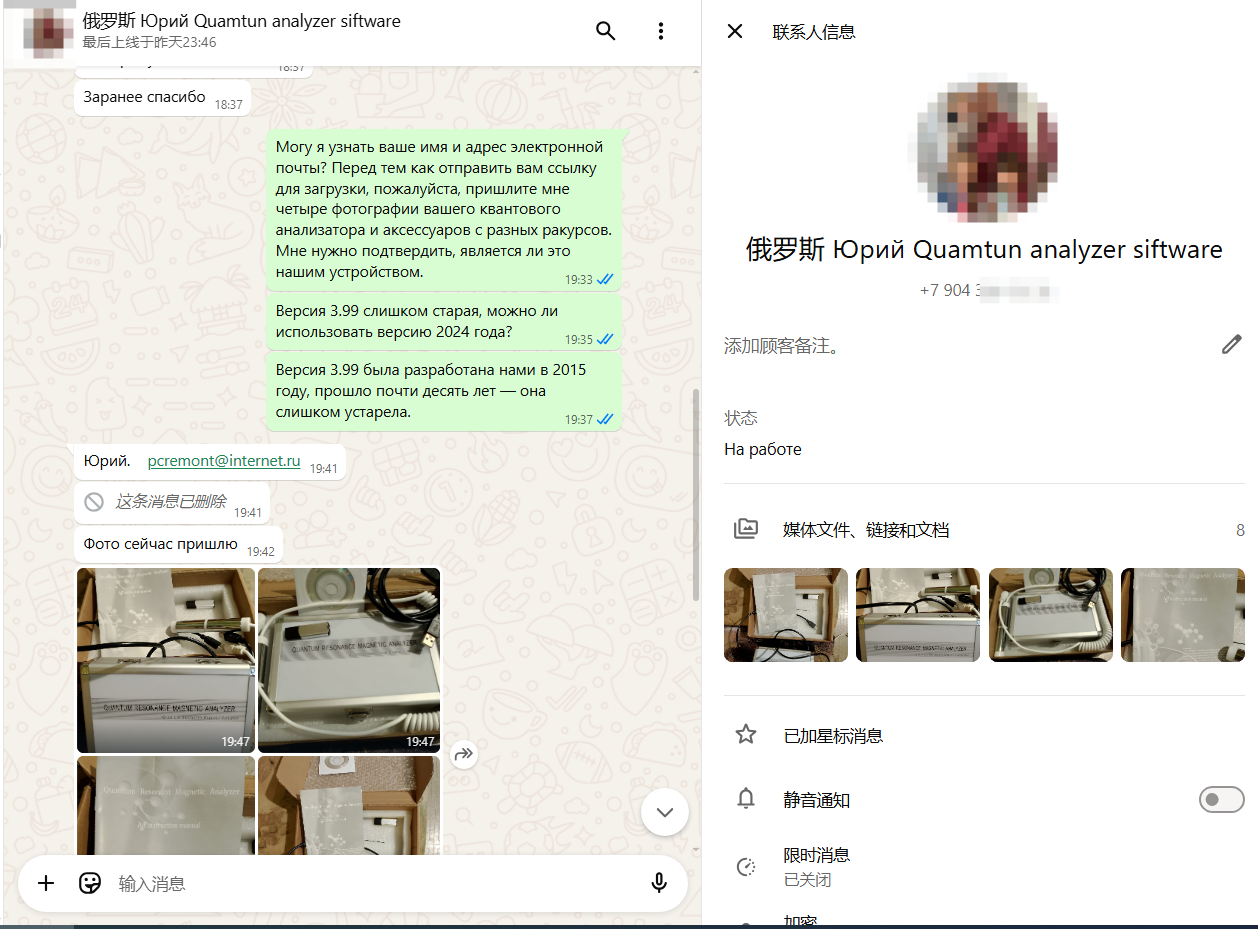This screenshot has width=1258, height=929.
Task: Click the search icon in chat header
Action: click(x=605, y=31)
